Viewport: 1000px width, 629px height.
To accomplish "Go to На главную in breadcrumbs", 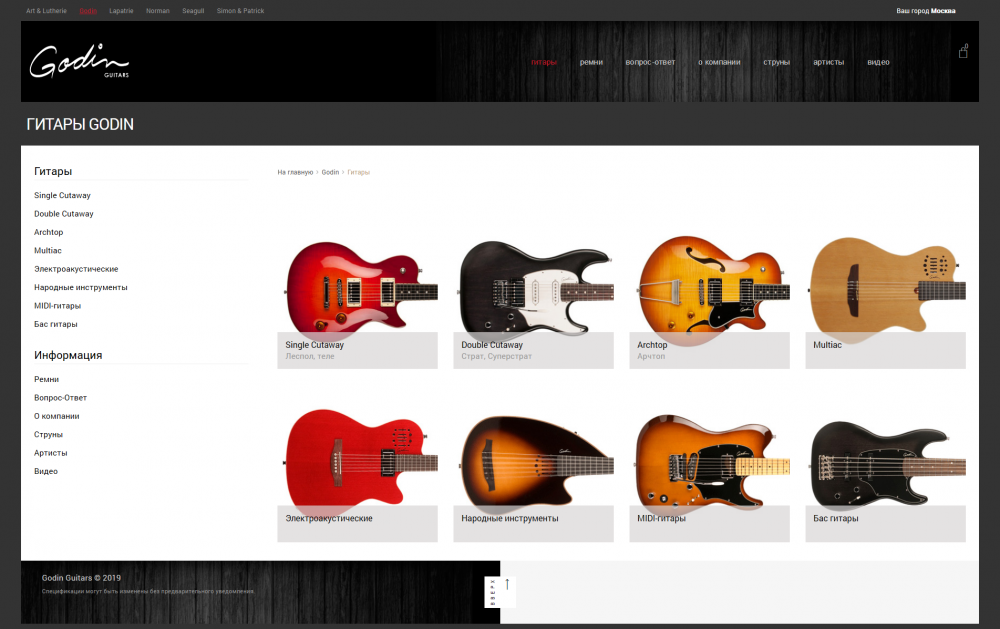I will tap(295, 172).
